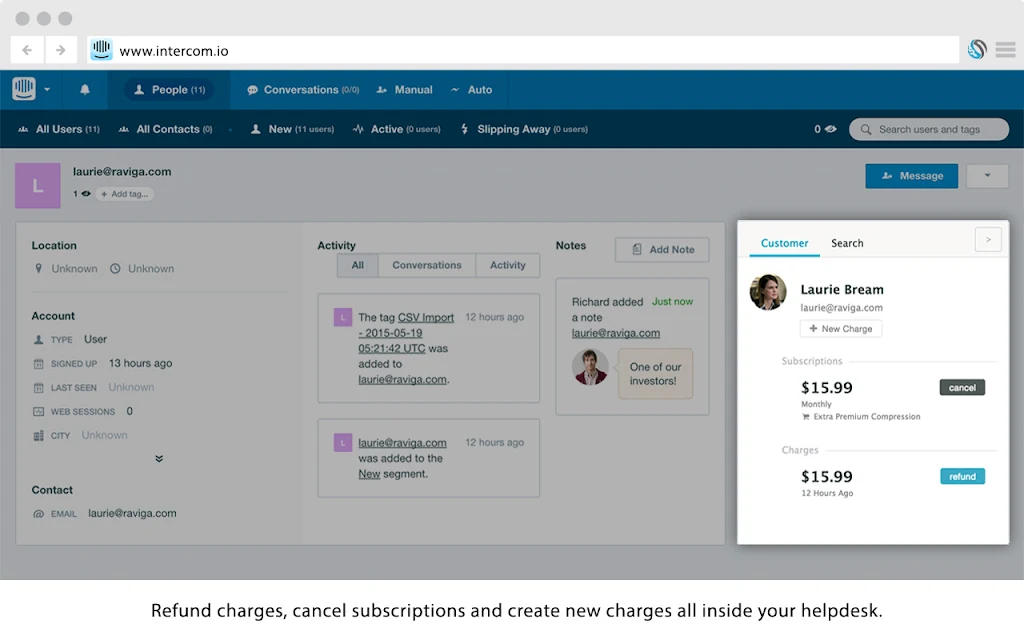The height and width of the screenshot is (640, 1024).
Task: Collapse the side panel with the arrow button
Action: click(x=988, y=240)
